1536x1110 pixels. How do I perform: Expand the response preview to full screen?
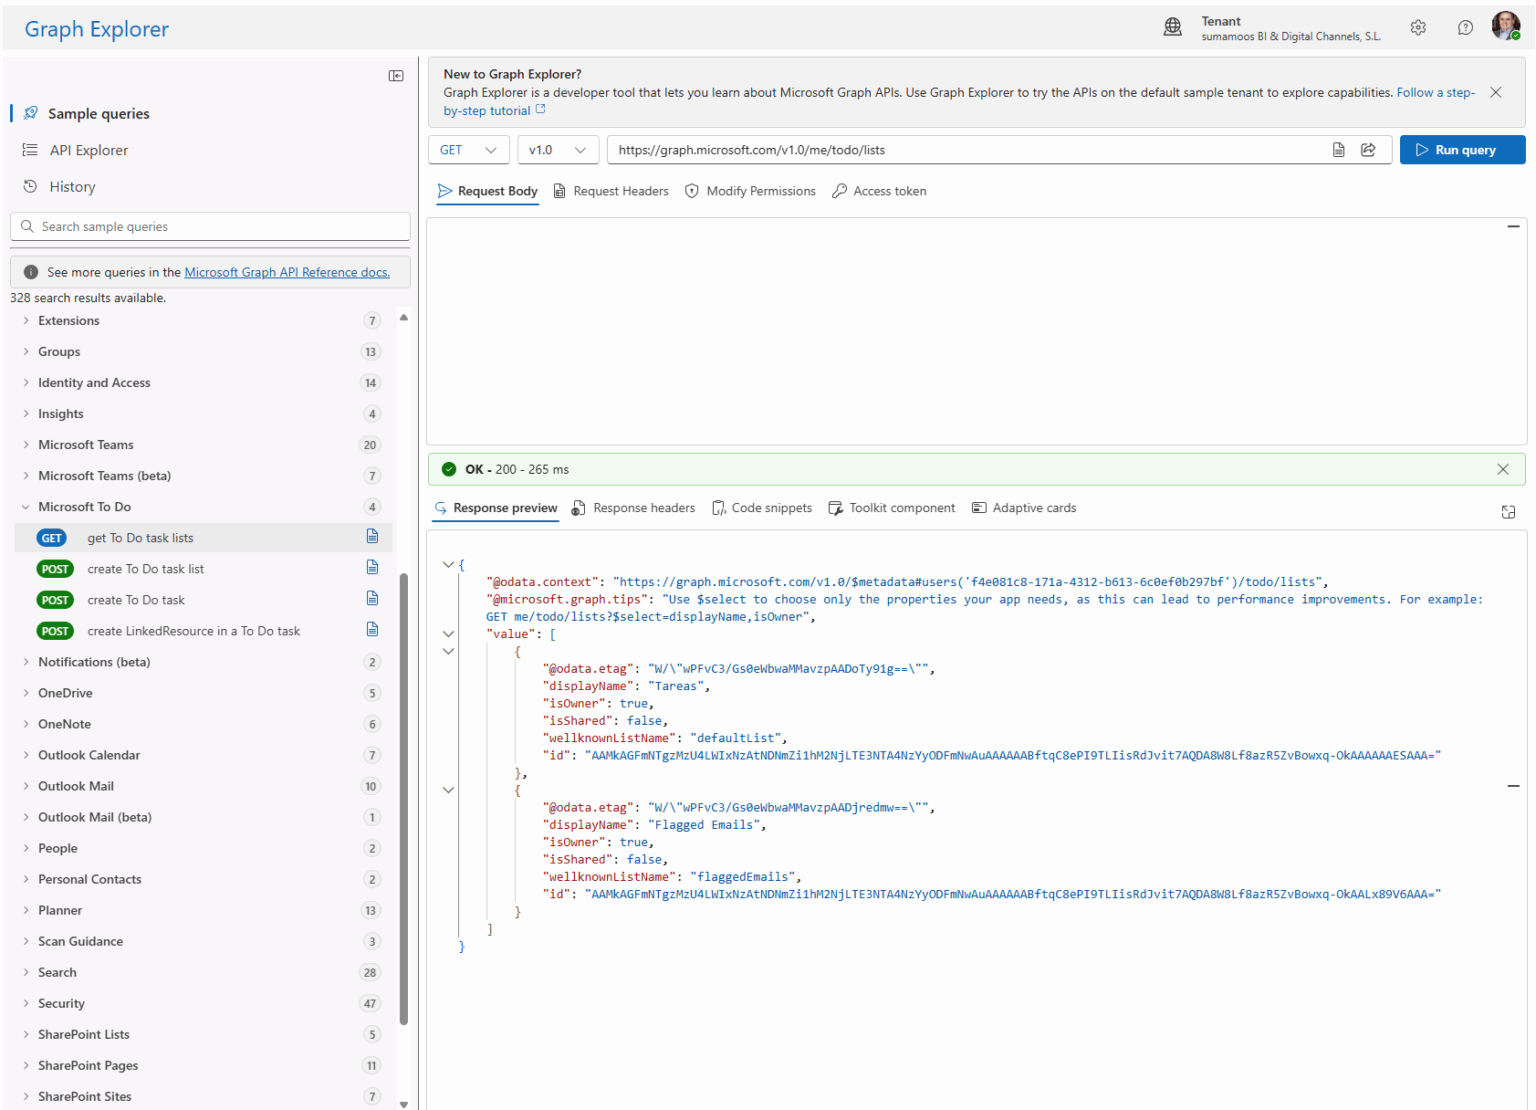pyautogui.click(x=1509, y=511)
